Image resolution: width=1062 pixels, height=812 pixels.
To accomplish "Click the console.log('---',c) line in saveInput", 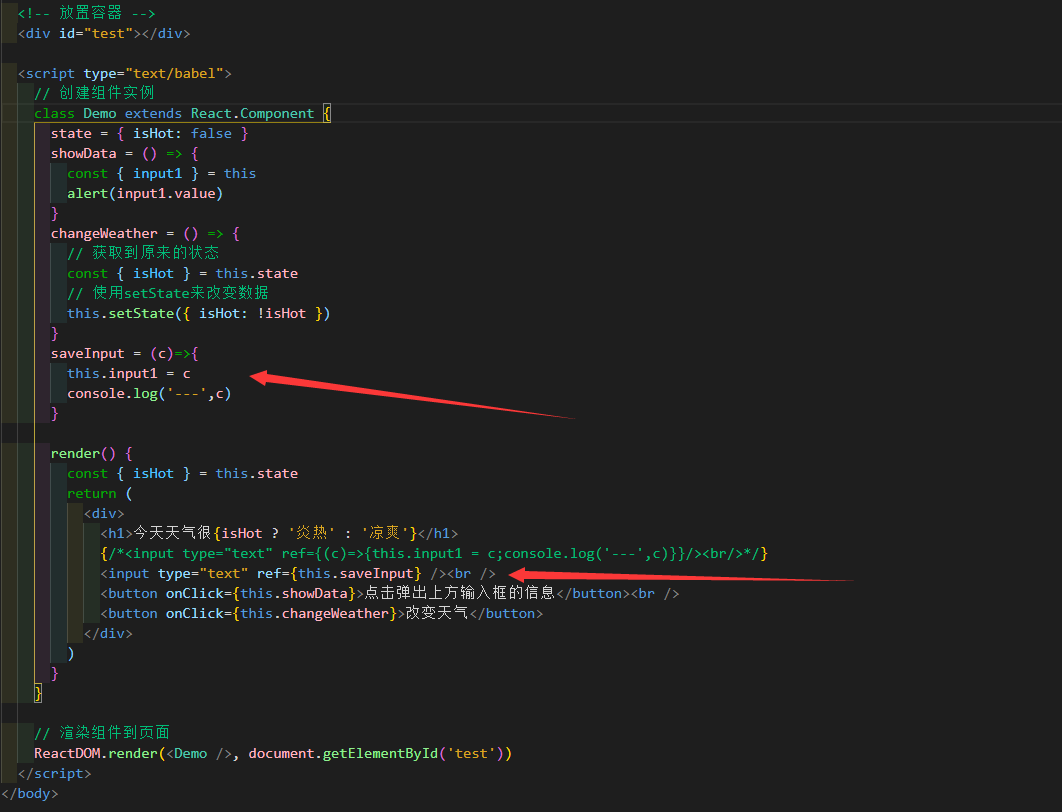I will tap(149, 393).
